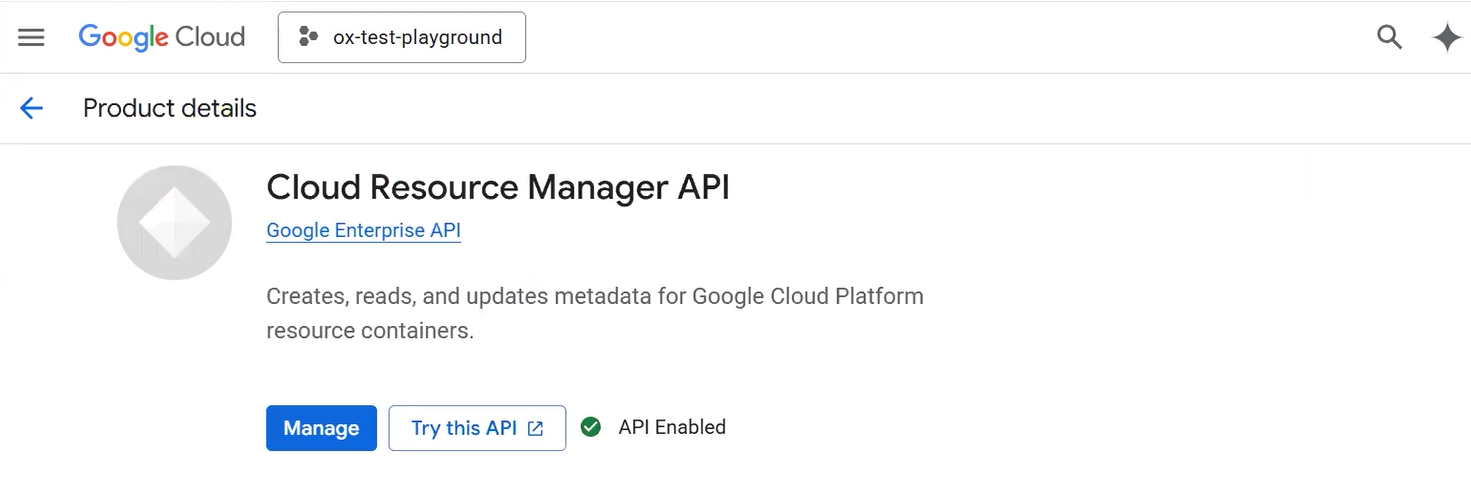
Task: Open the Google Enterprise API link
Action: pyautogui.click(x=363, y=231)
